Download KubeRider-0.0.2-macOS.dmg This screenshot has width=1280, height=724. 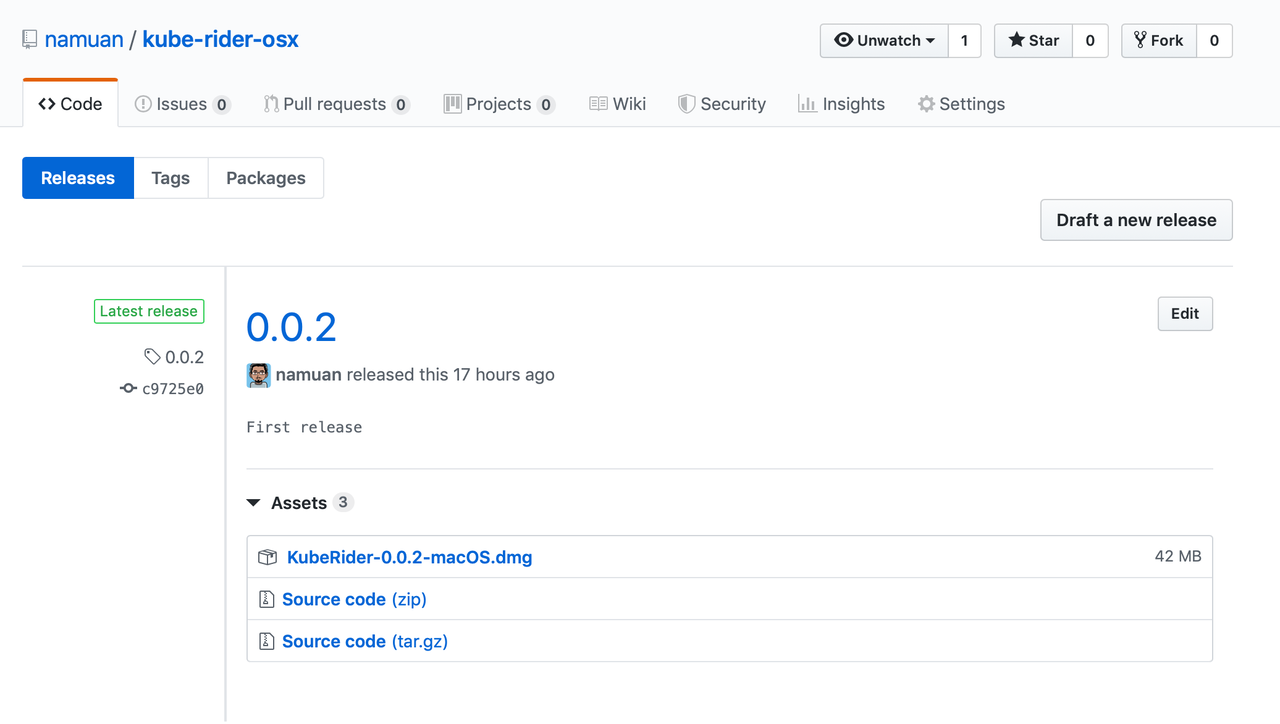pos(409,558)
